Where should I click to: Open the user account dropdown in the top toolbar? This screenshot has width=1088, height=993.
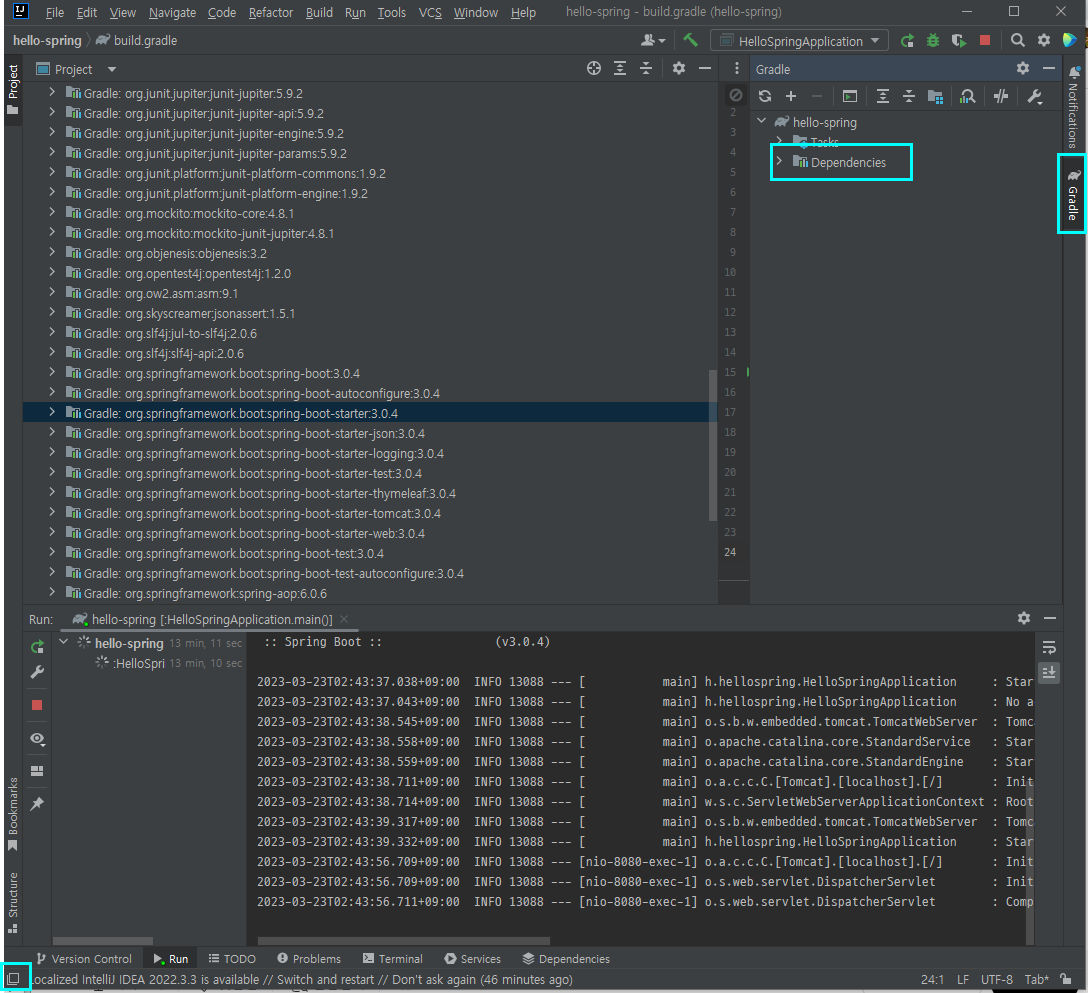tap(653, 40)
